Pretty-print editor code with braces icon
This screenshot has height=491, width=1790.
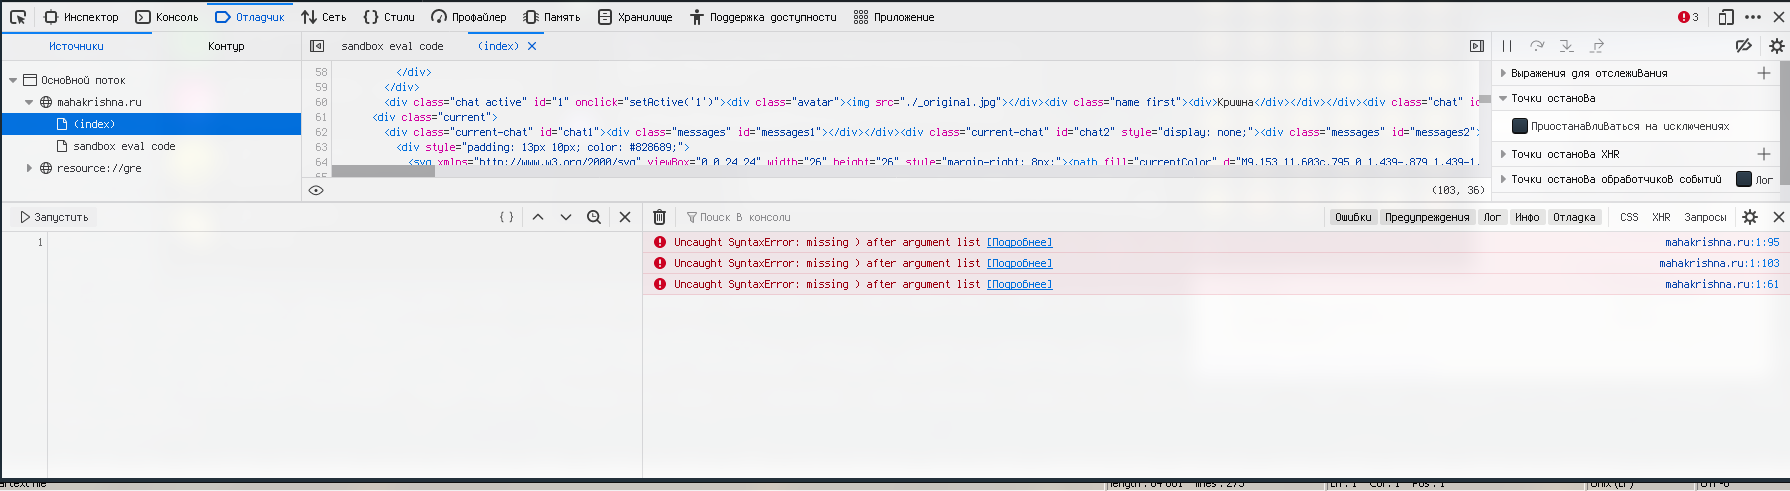(x=507, y=217)
